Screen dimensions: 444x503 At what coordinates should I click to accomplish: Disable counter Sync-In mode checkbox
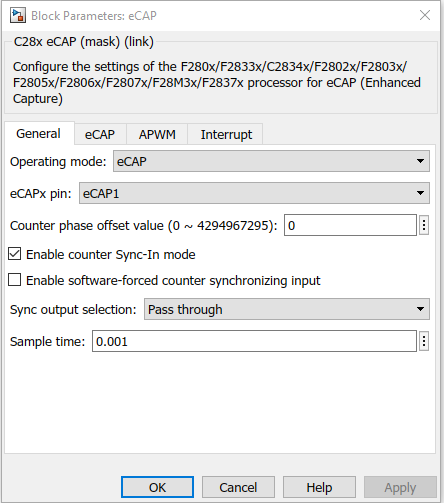pos(15,254)
